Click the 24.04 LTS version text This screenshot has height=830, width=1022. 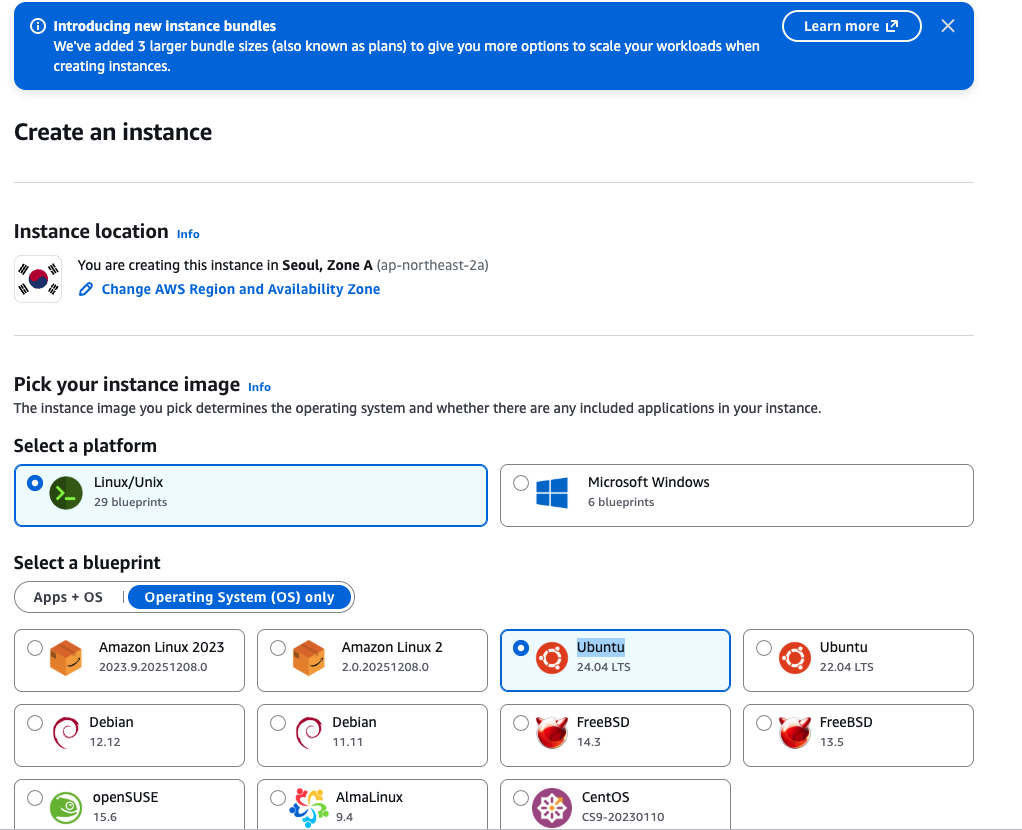pyautogui.click(x=604, y=667)
